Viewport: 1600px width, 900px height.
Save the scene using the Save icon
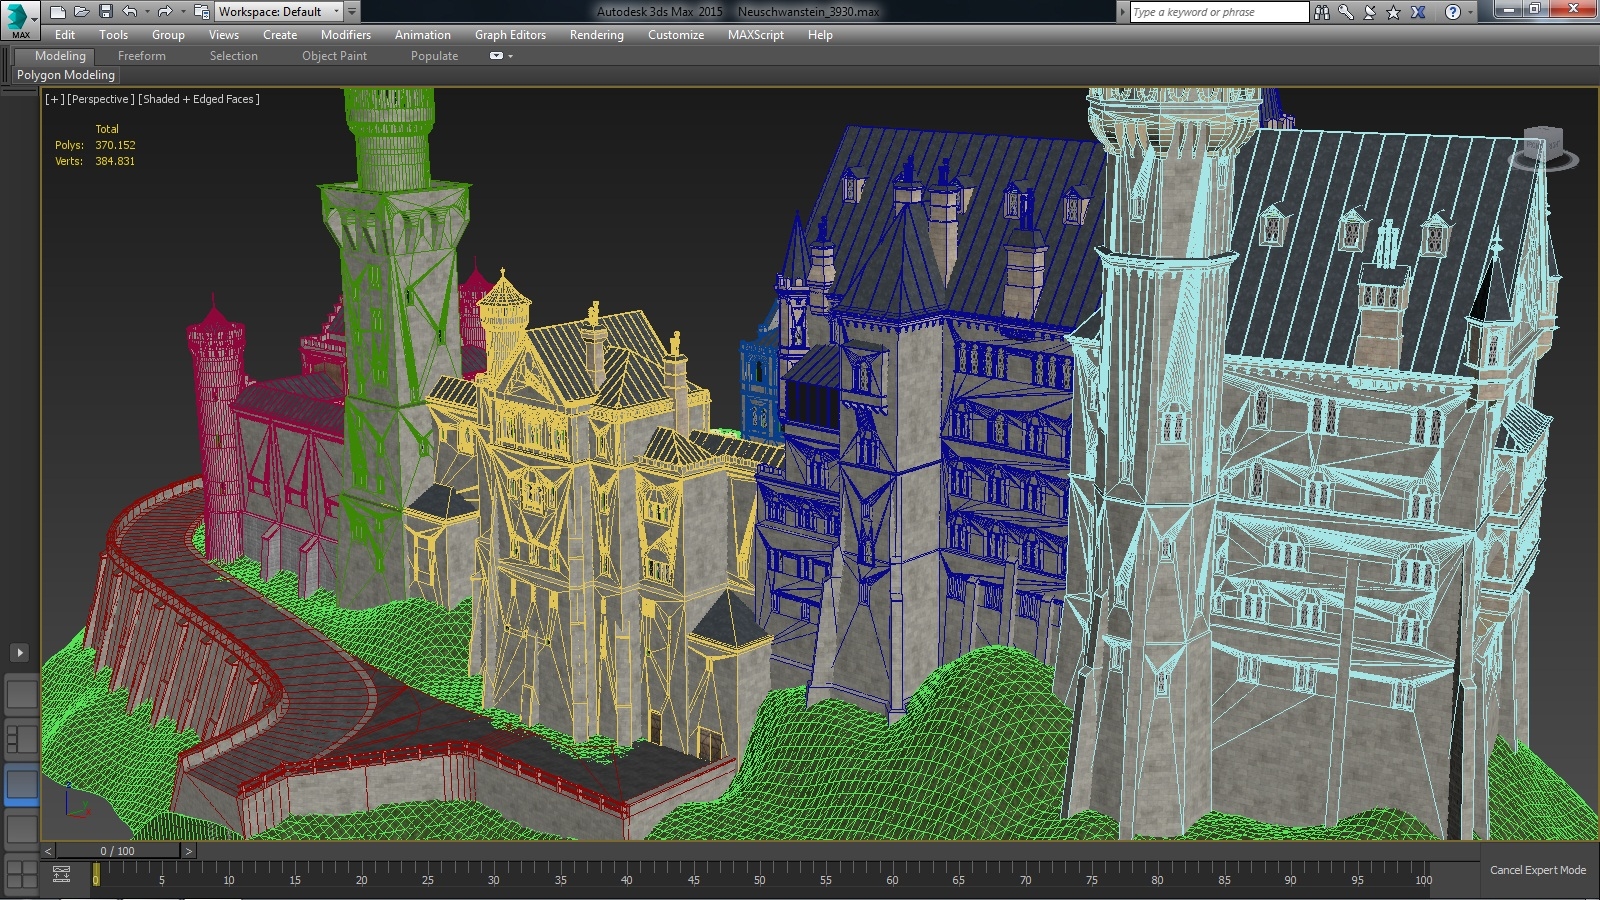(105, 11)
